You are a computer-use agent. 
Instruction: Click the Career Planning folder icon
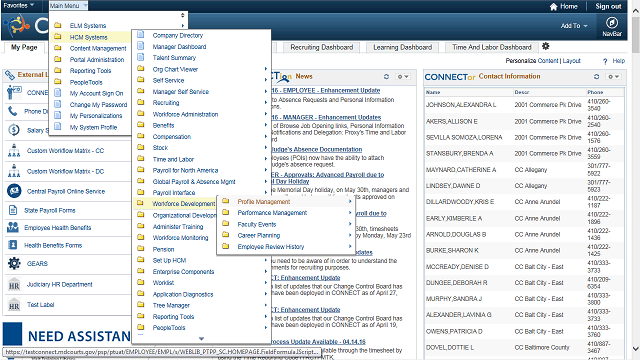click(x=226, y=235)
